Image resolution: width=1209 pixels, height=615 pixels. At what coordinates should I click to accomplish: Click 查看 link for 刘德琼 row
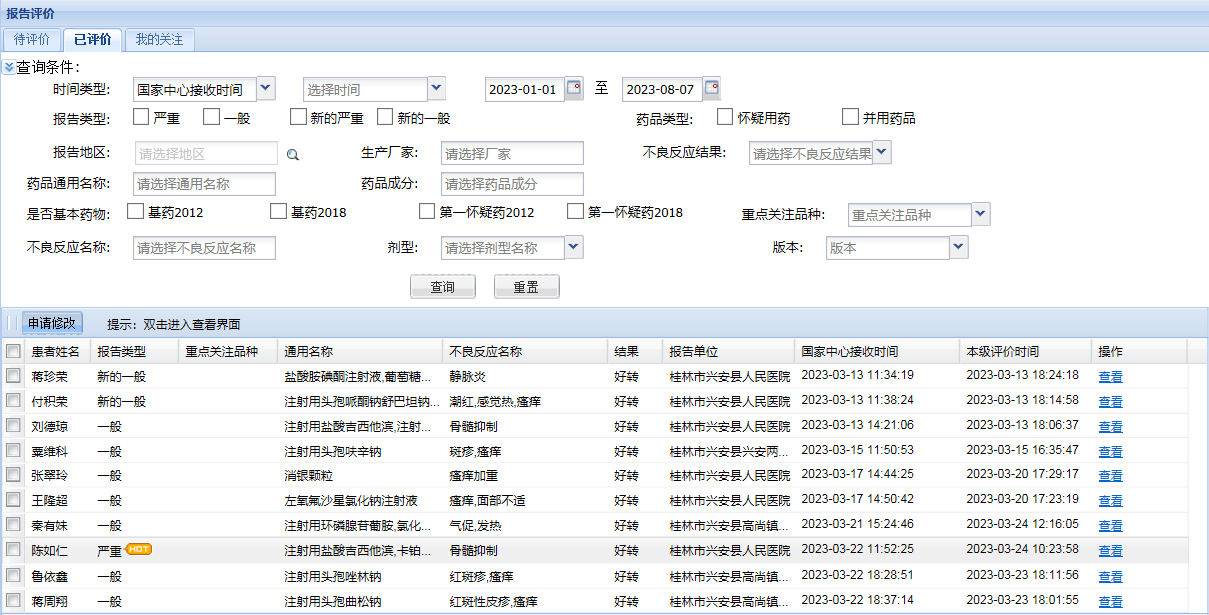1110,426
